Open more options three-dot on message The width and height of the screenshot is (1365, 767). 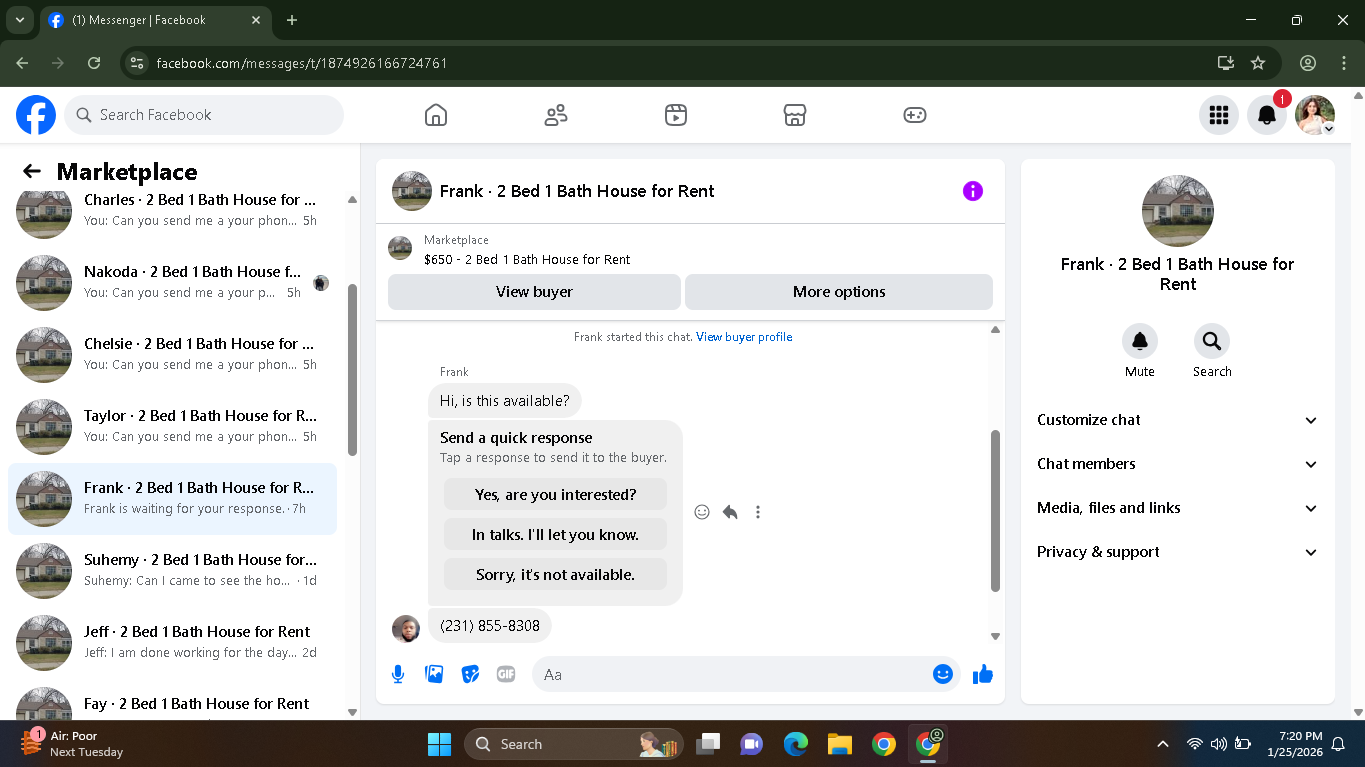point(758,512)
